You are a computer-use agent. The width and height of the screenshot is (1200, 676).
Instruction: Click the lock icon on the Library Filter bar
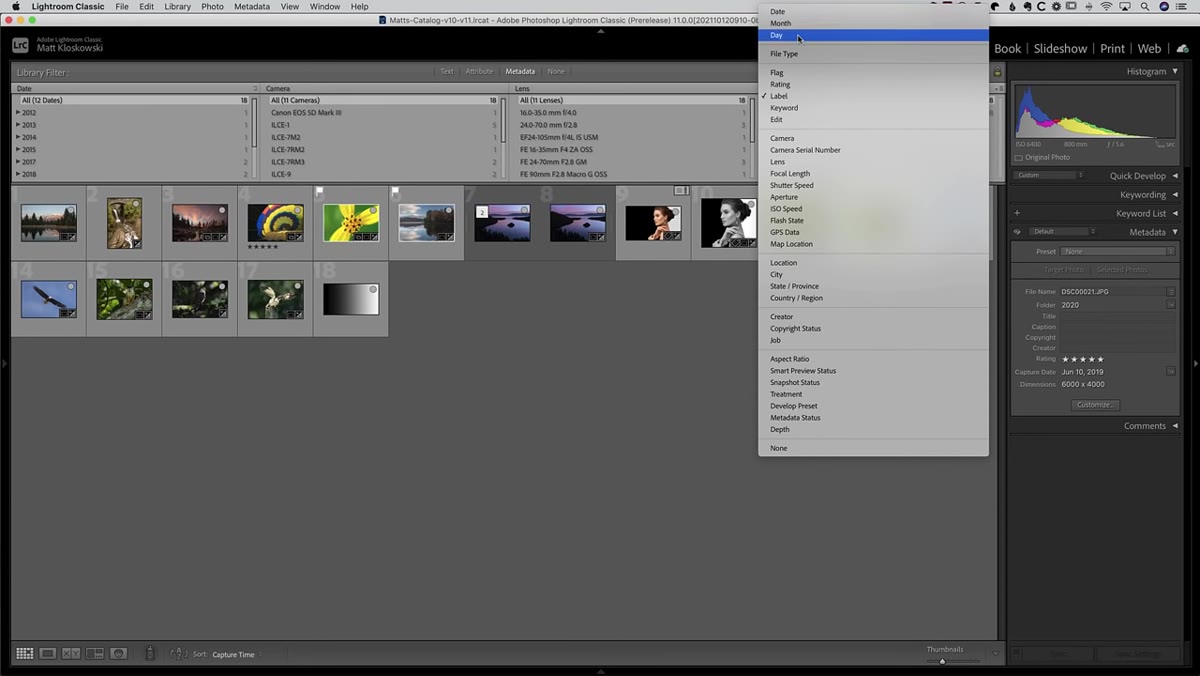click(997, 72)
